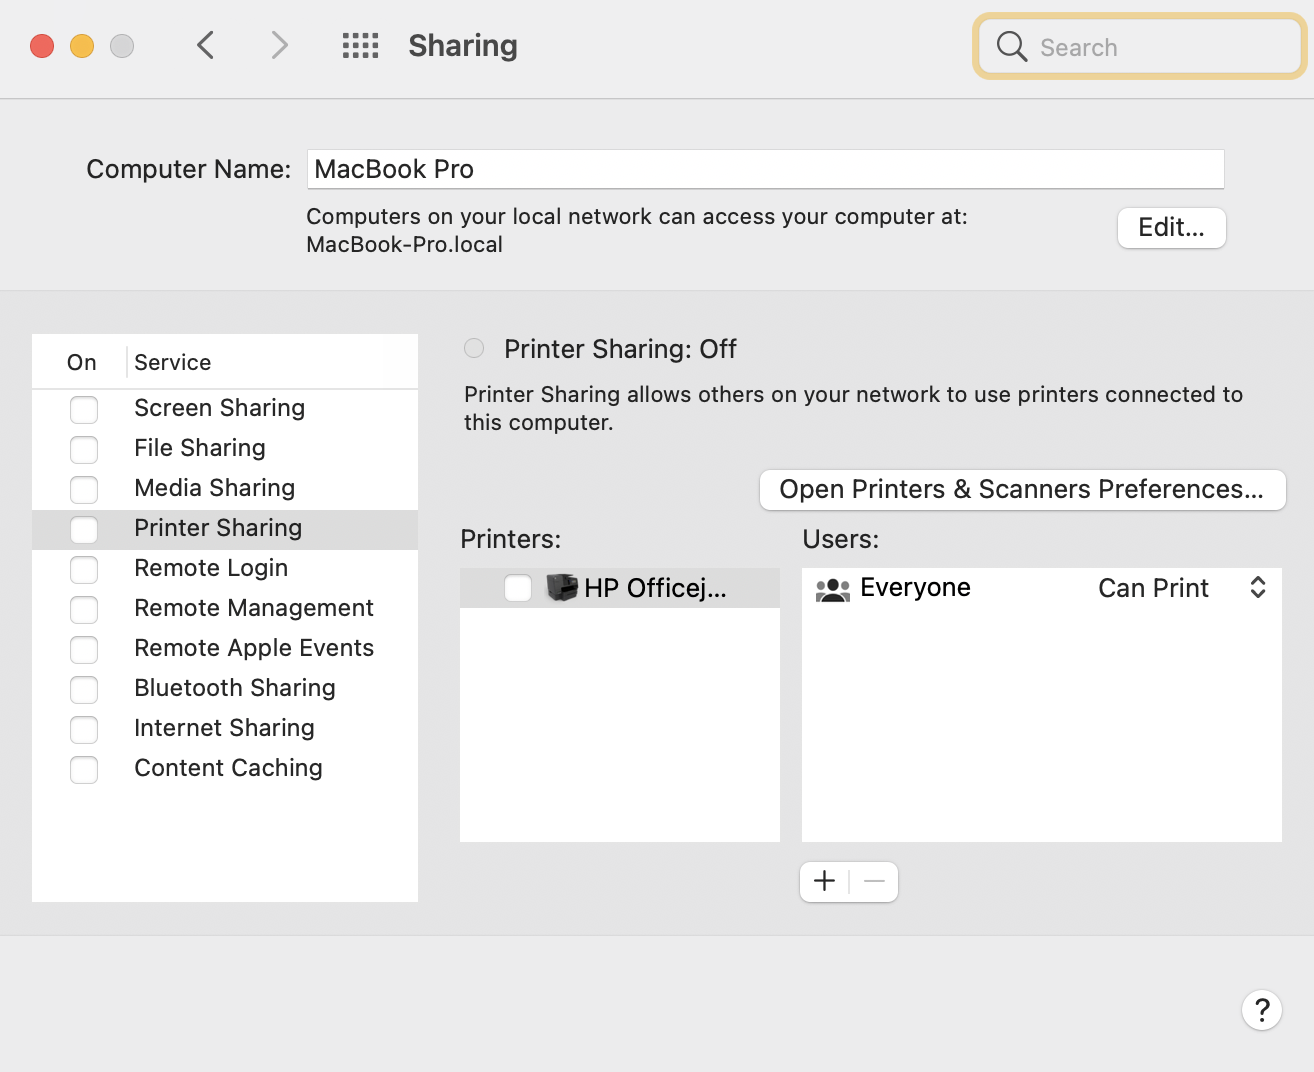The image size is (1314, 1072).
Task: Check the HP Officejet printer checkbox
Action: [x=518, y=588]
